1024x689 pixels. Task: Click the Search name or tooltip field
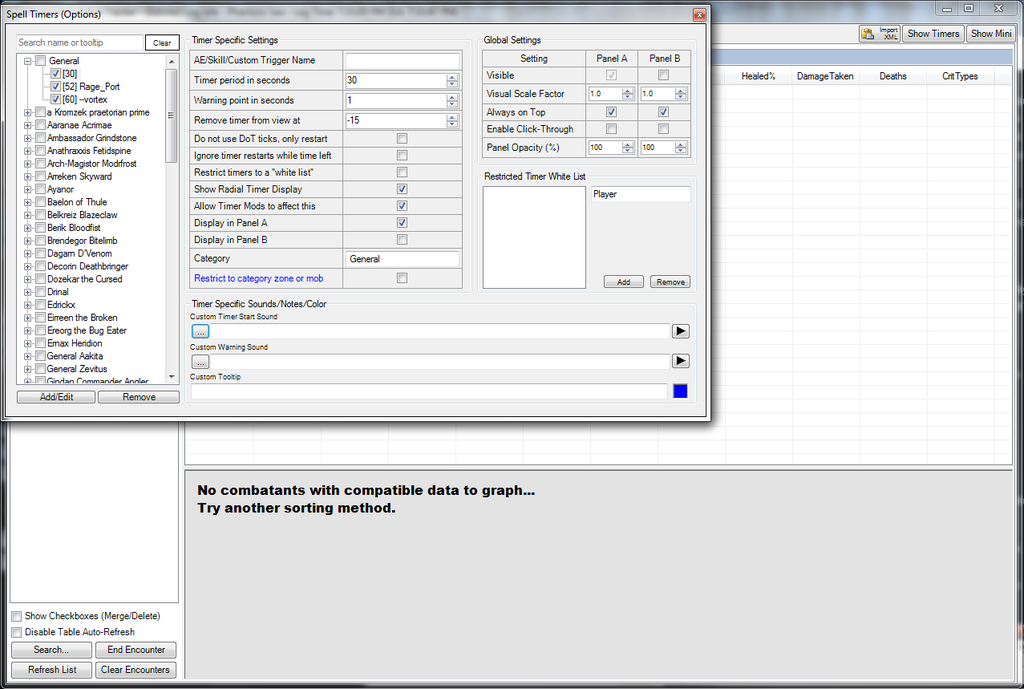pyautogui.click(x=80, y=43)
